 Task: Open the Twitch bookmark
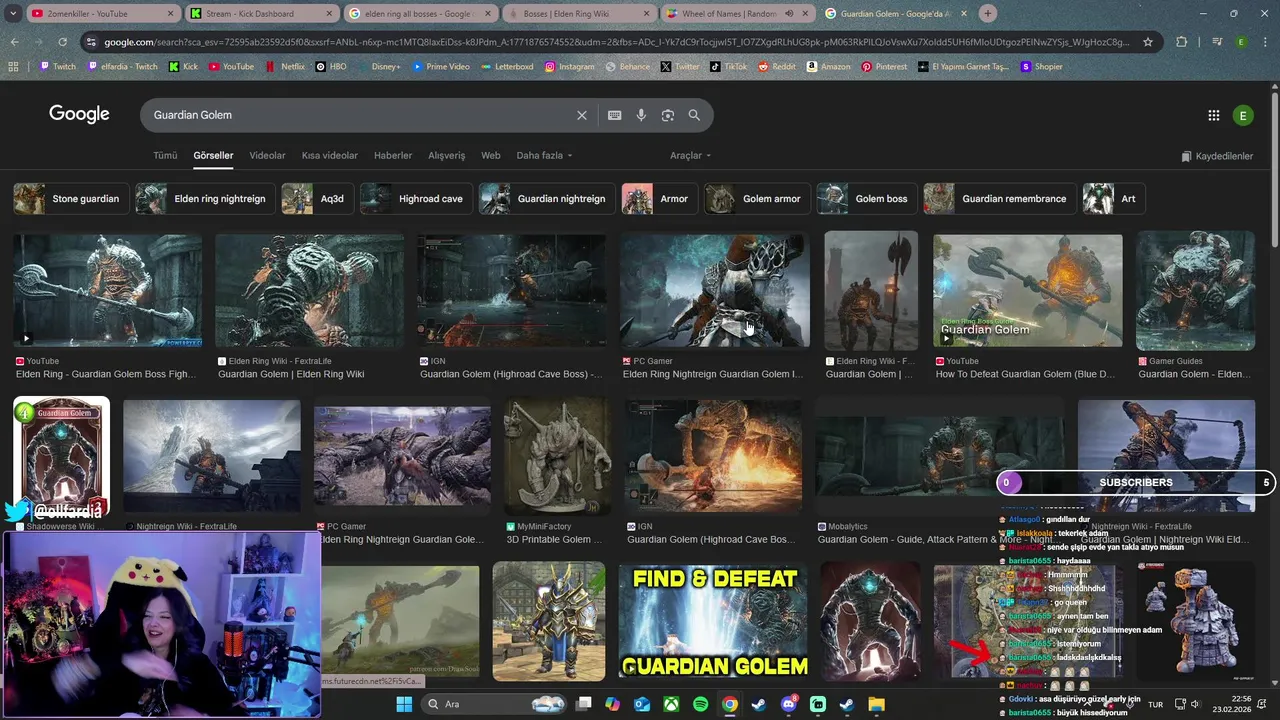[x=57, y=66]
